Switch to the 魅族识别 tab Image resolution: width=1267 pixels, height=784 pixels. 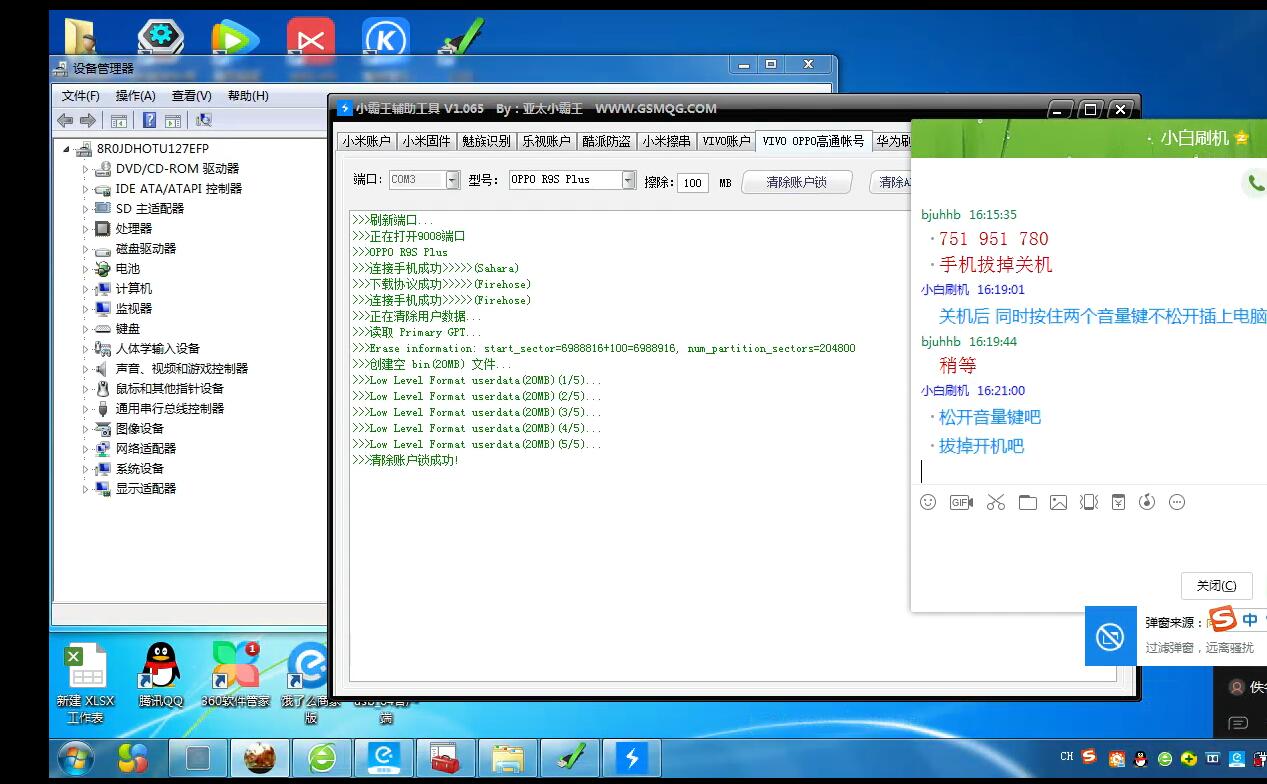pos(486,141)
